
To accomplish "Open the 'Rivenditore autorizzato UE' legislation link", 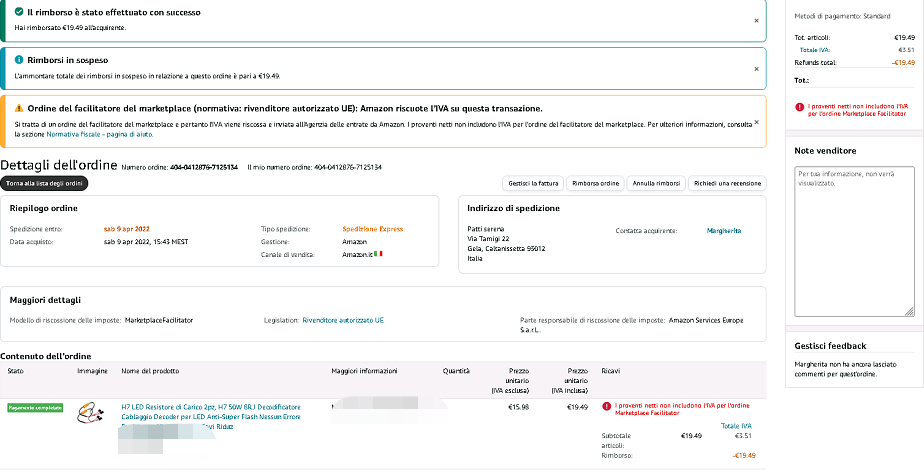I will click(343, 320).
